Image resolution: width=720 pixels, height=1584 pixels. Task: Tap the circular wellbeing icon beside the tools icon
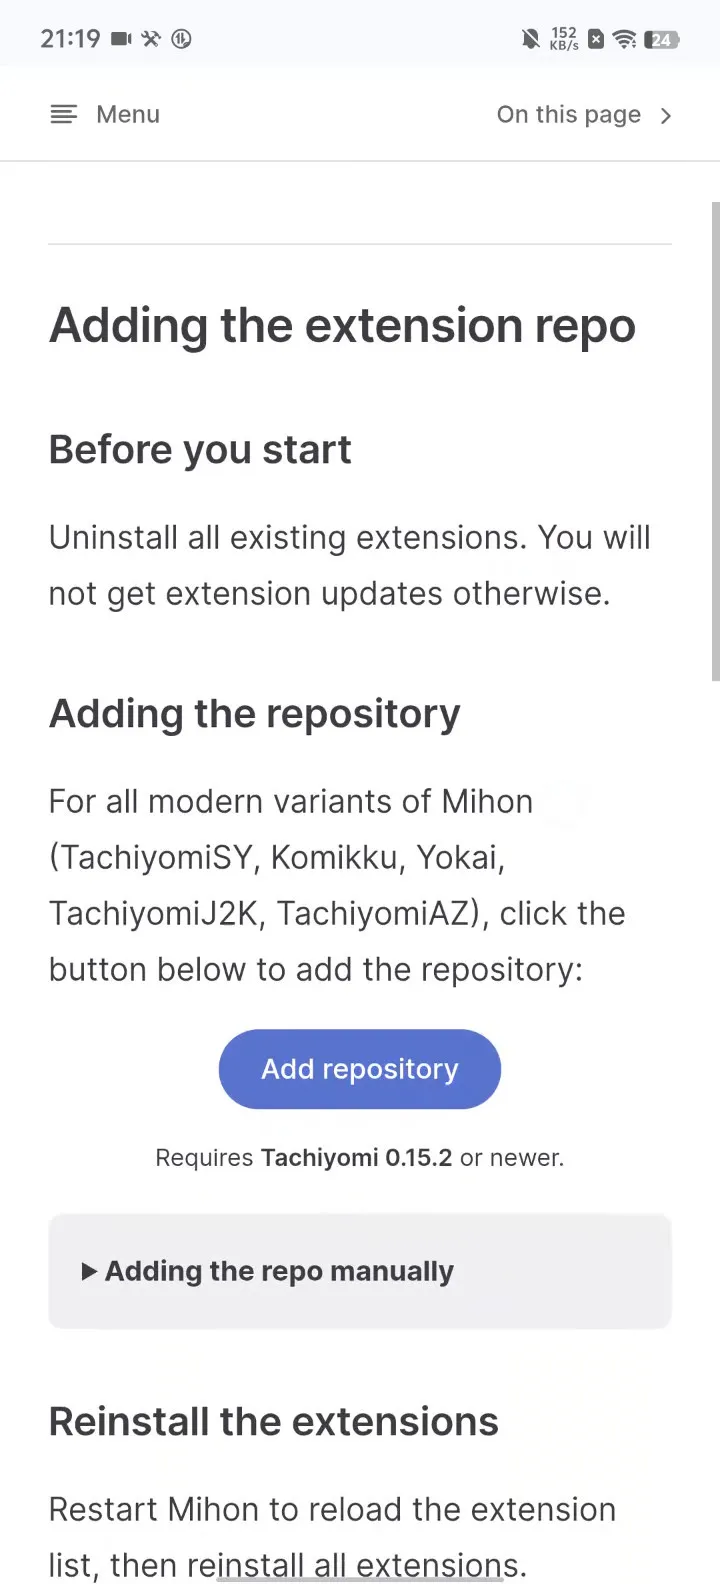[x=181, y=39]
